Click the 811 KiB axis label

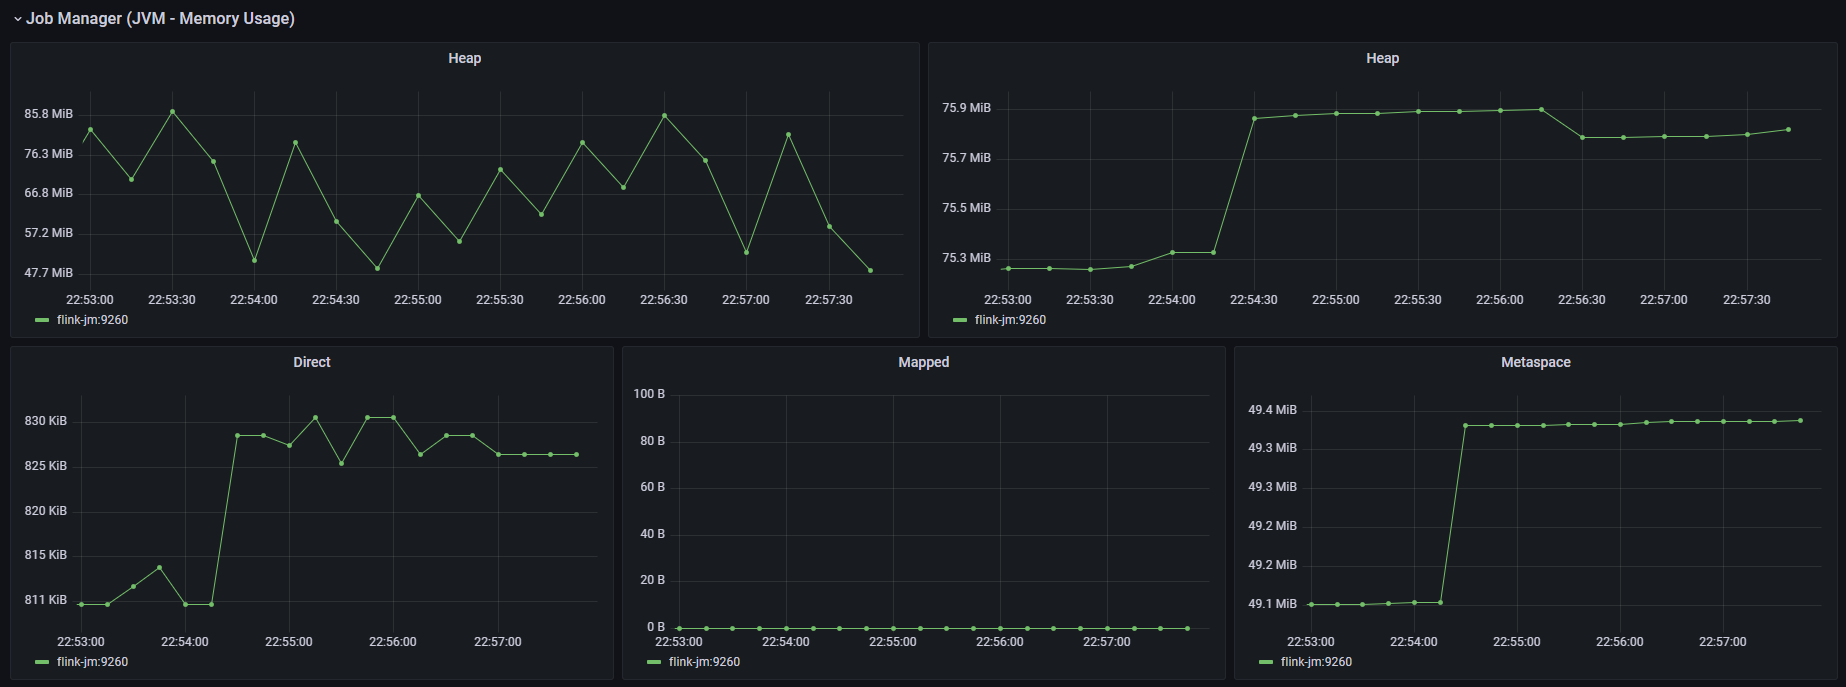coord(46,600)
